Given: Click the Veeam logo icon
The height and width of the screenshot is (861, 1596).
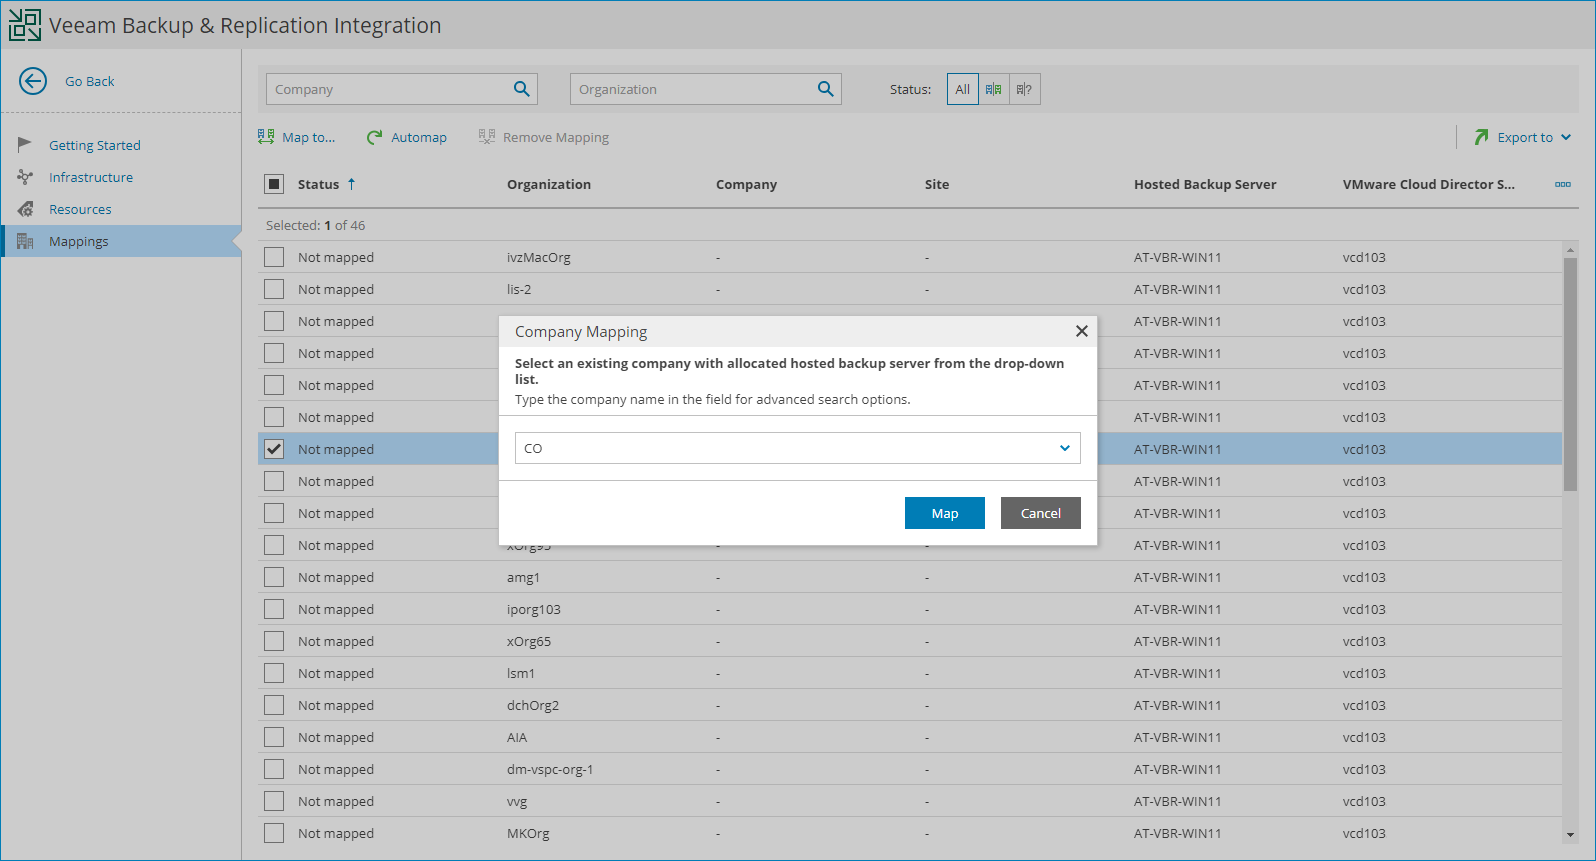Looking at the screenshot, I should [25, 25].
